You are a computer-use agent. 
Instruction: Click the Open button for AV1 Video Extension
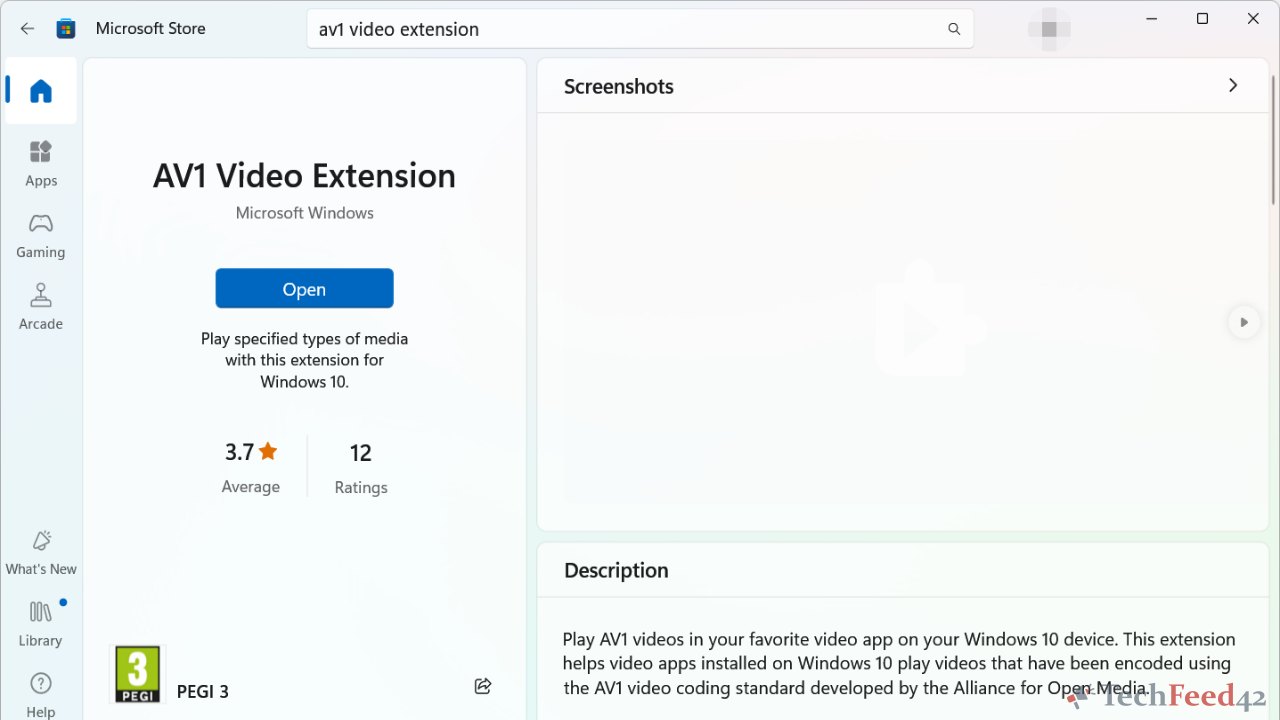304,289
